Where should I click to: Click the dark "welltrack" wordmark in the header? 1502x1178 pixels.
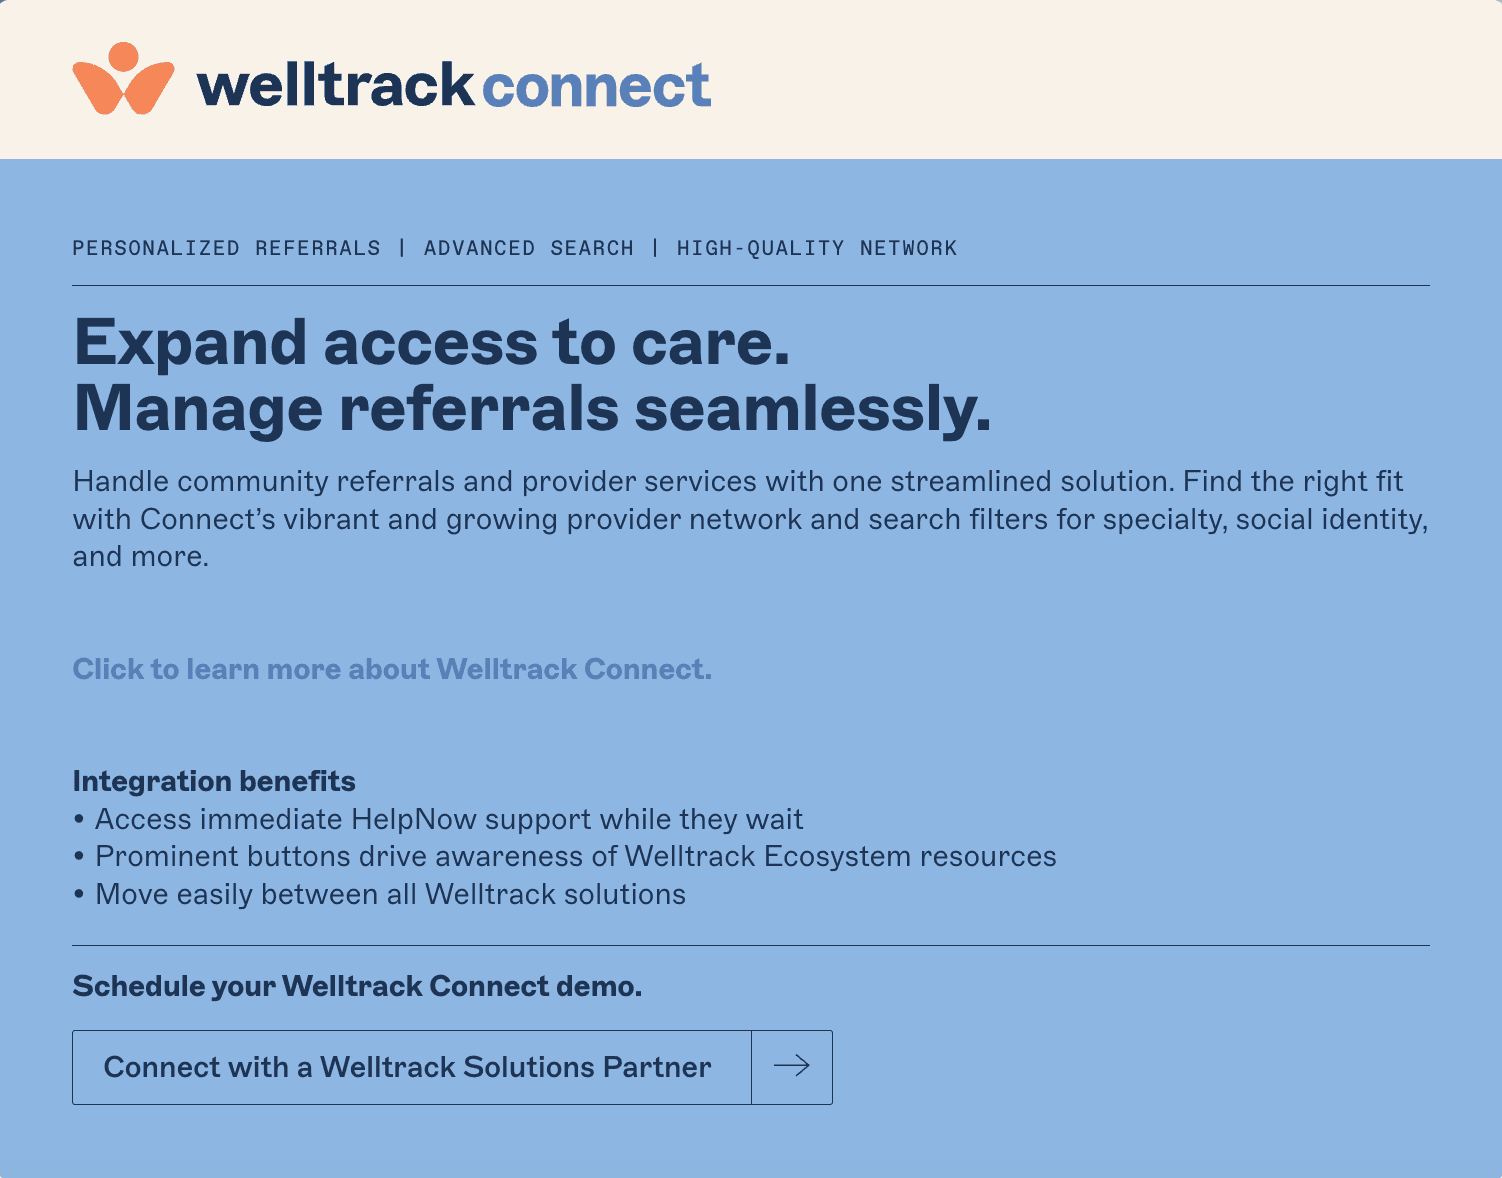tap(335, 85)
